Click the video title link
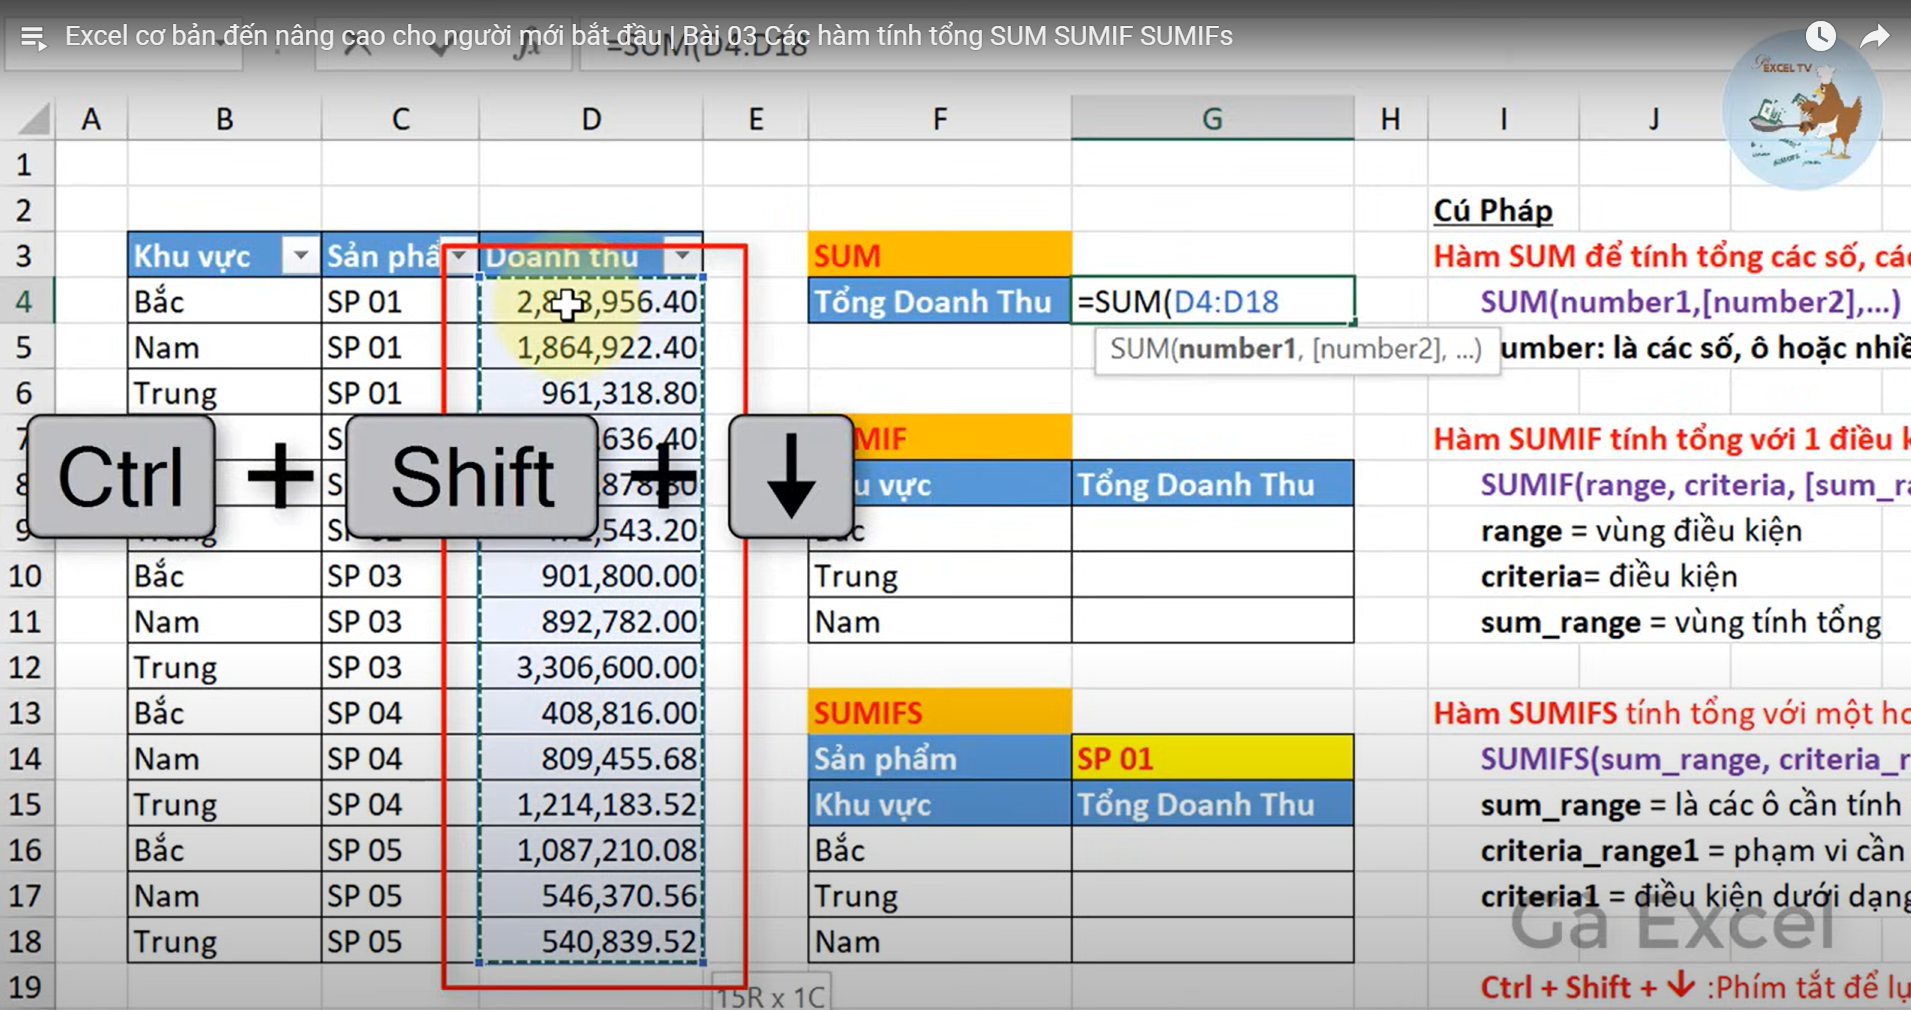Image resolution: width=1911 pixels, height=1010 pixels. (x=648, y=36)
